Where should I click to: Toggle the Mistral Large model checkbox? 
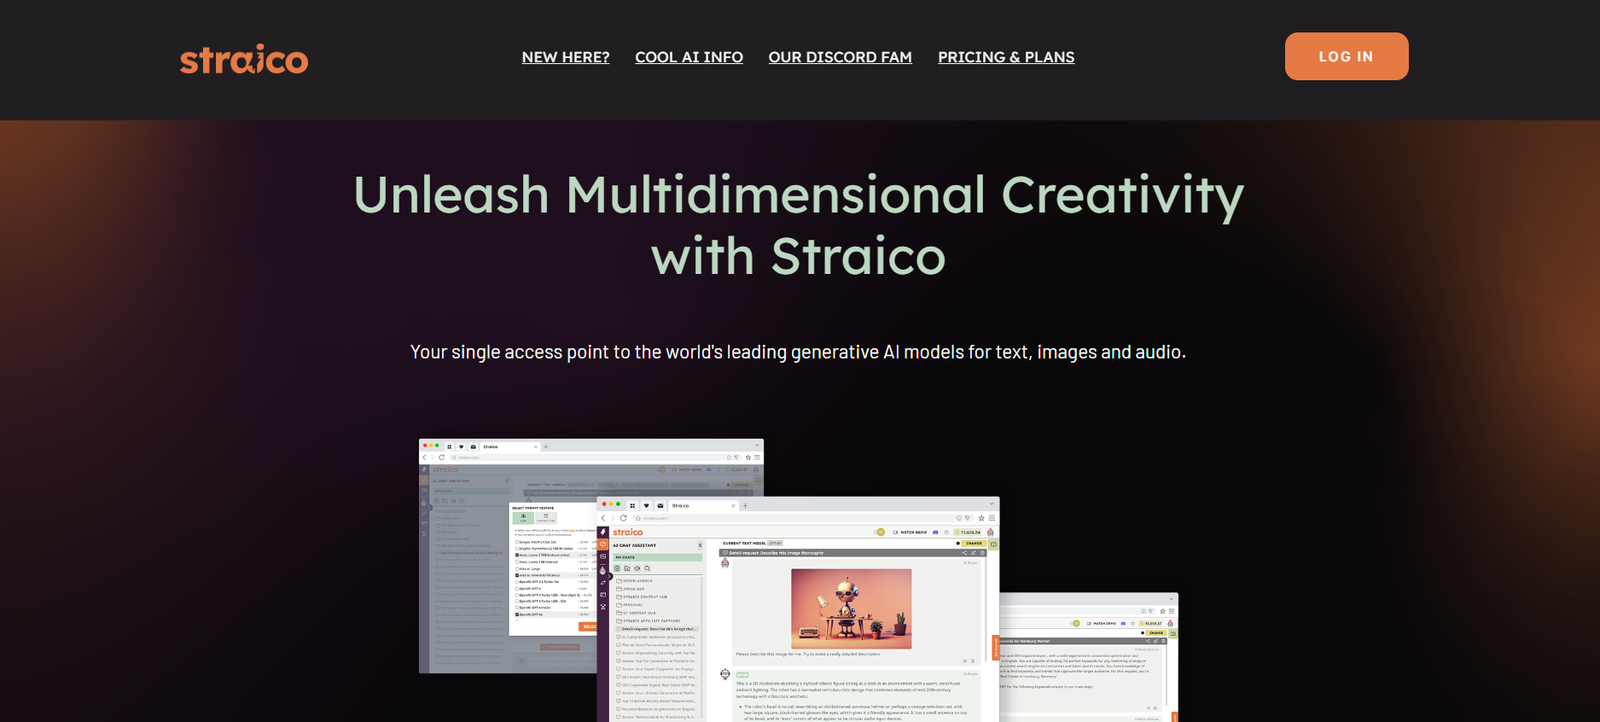[x=517, y=568]
